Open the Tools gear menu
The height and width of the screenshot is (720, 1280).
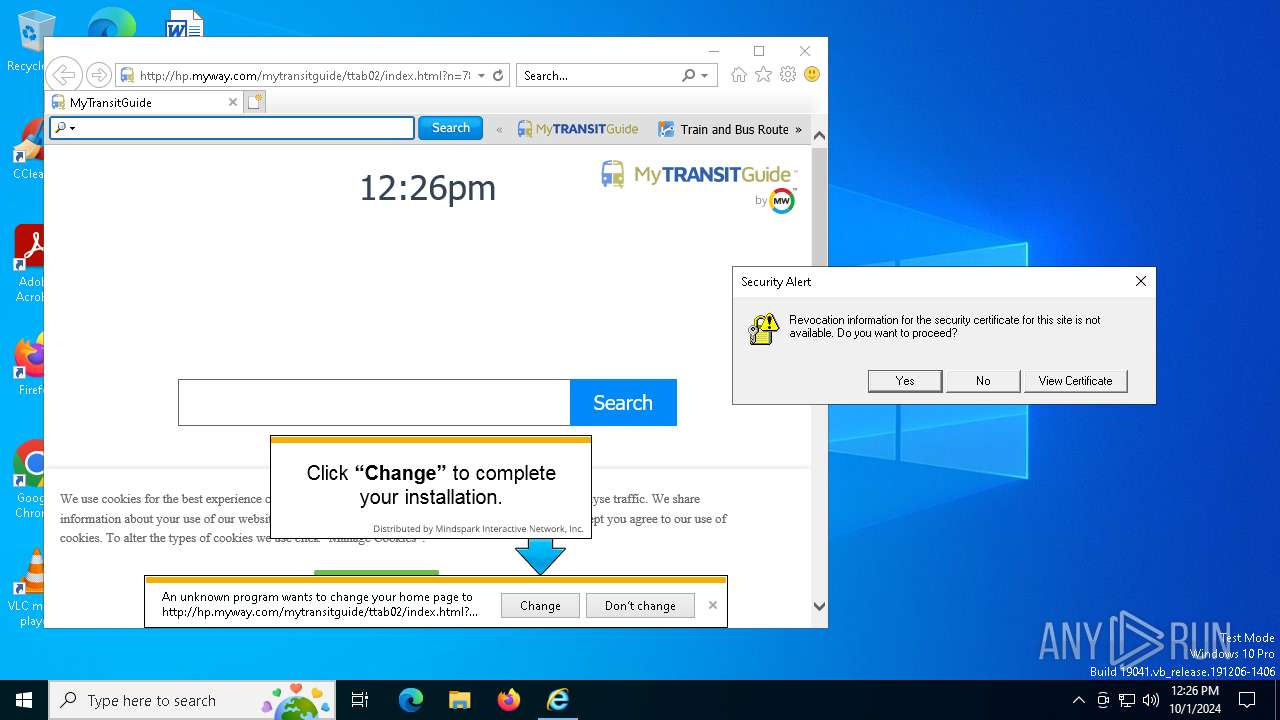tap(788, 75)
